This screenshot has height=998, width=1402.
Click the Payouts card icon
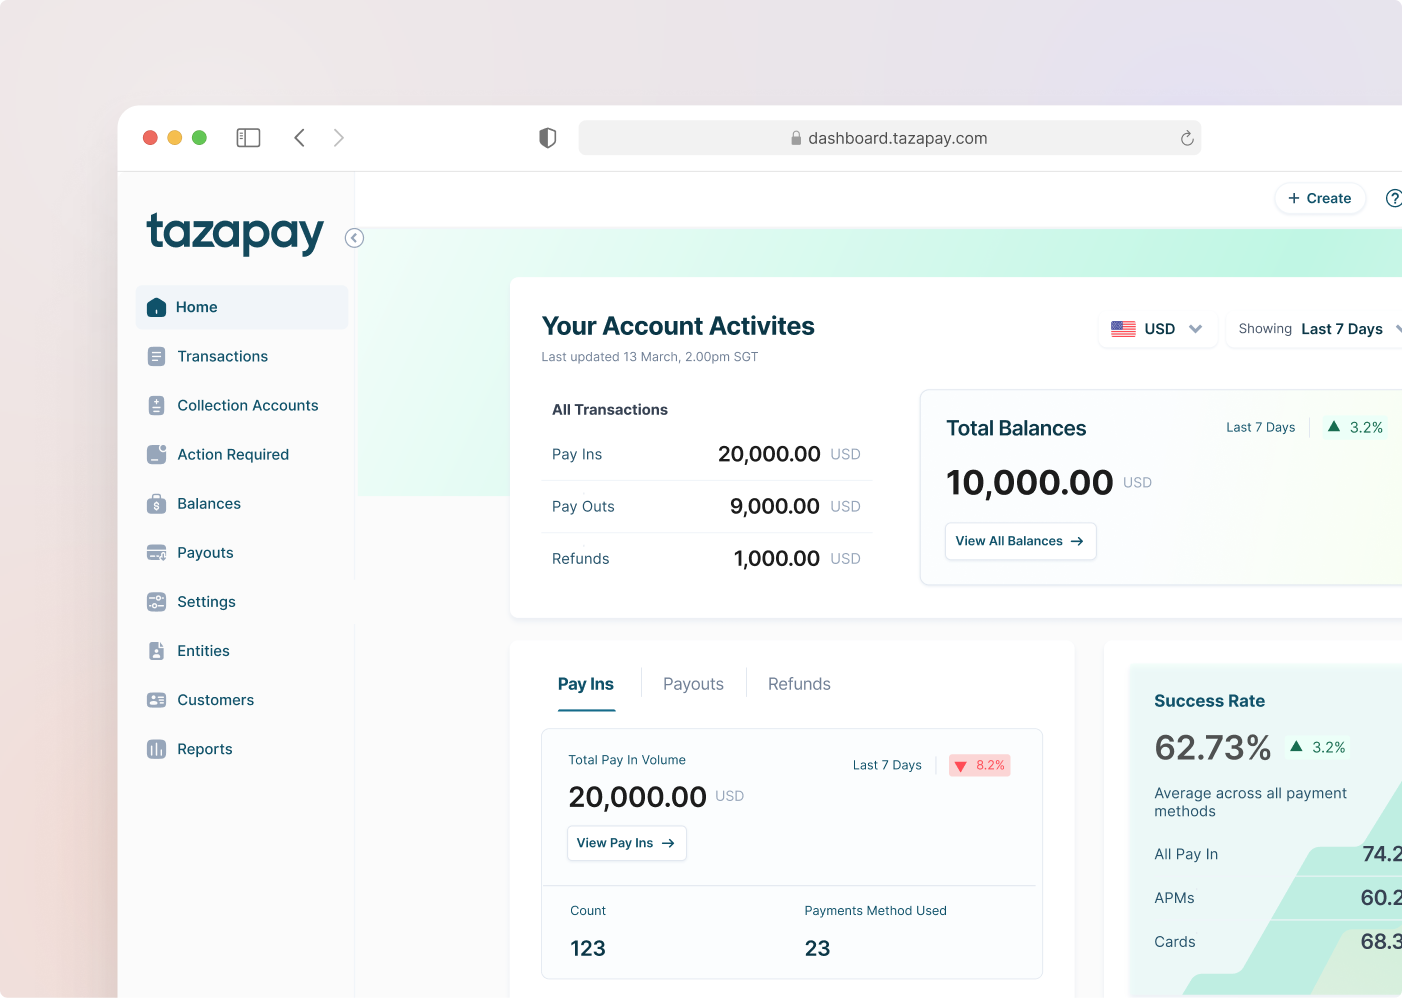click(156, 552)
